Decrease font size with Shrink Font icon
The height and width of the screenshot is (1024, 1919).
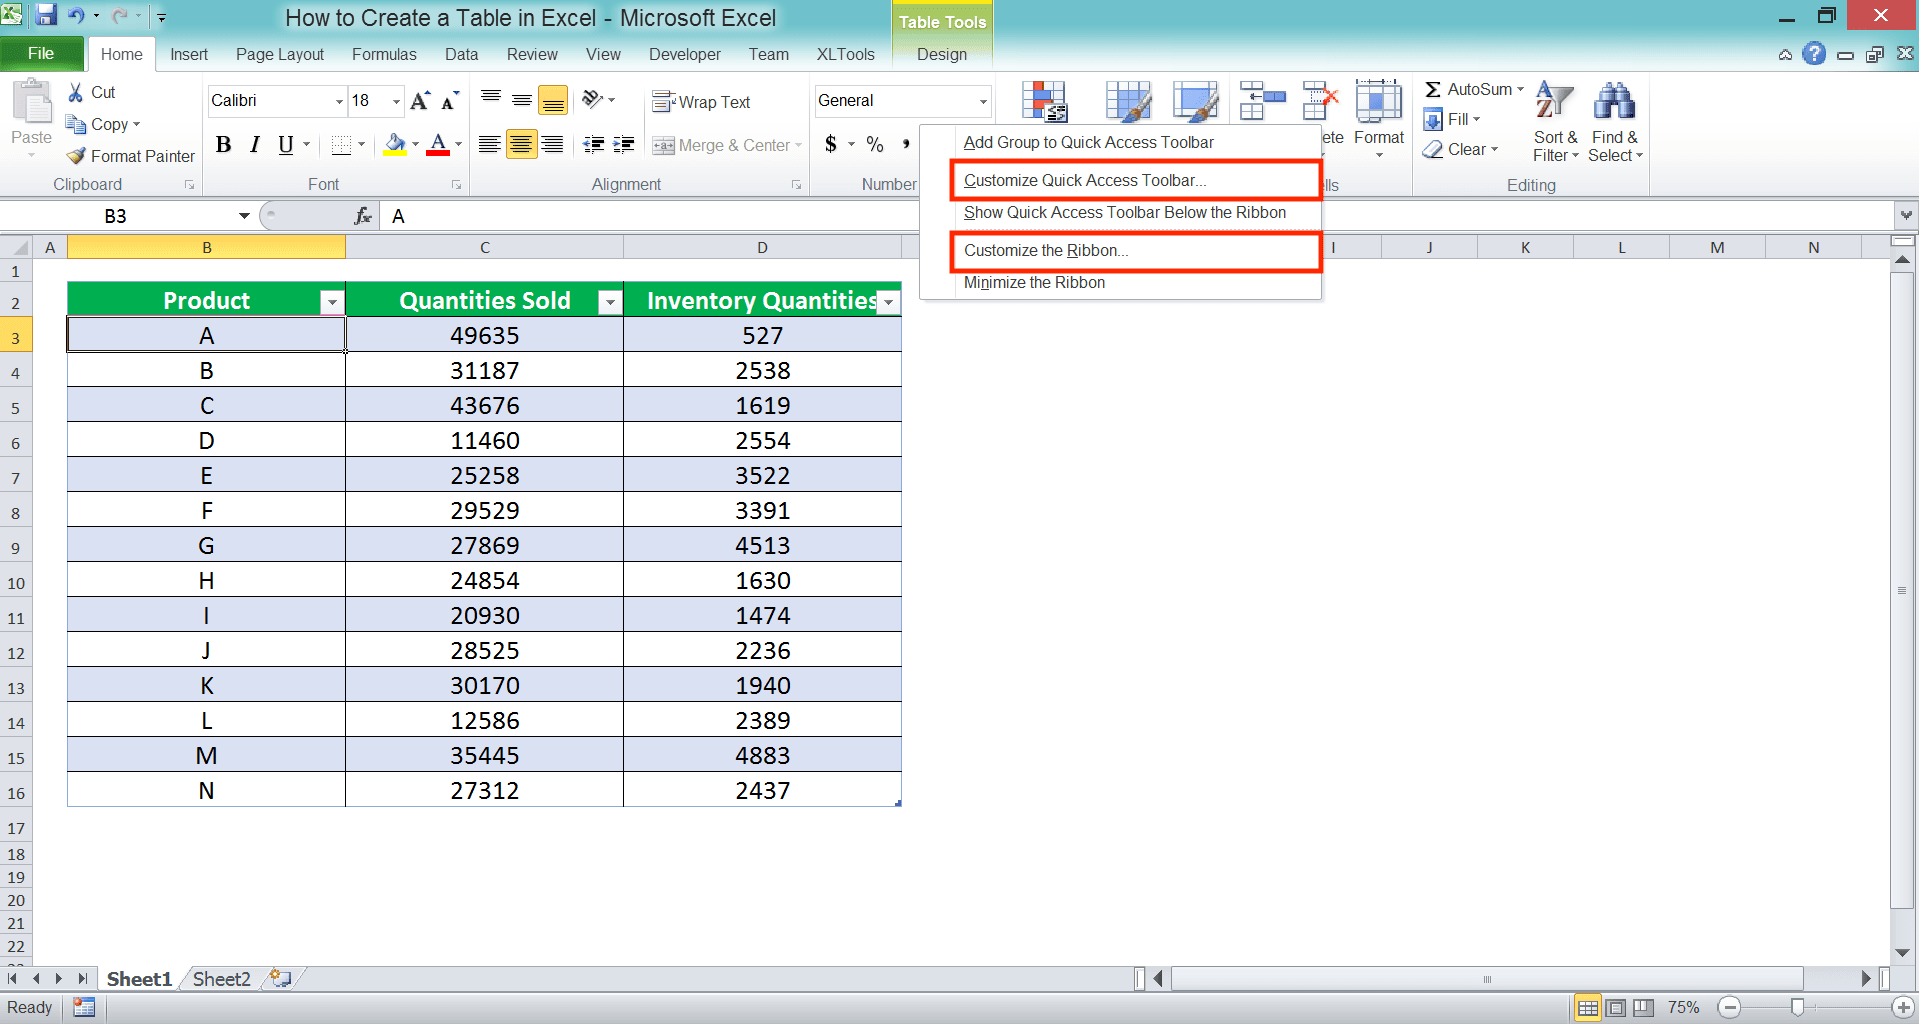click(x=450, y=100)
